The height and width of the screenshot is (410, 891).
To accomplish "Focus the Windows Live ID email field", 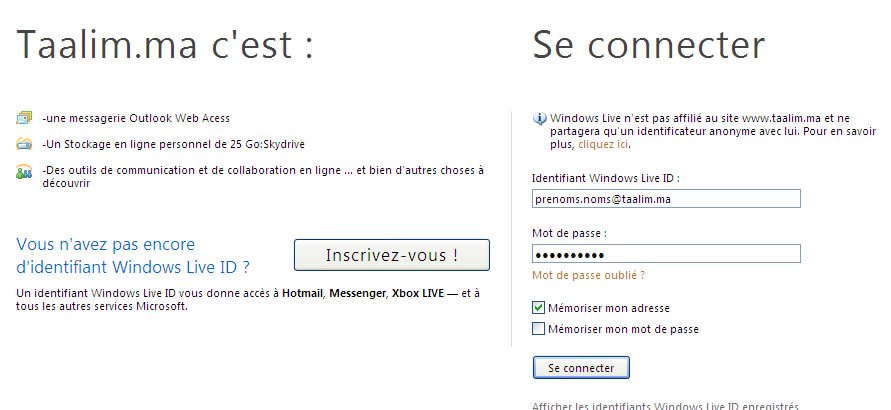I will coord(667,199).
